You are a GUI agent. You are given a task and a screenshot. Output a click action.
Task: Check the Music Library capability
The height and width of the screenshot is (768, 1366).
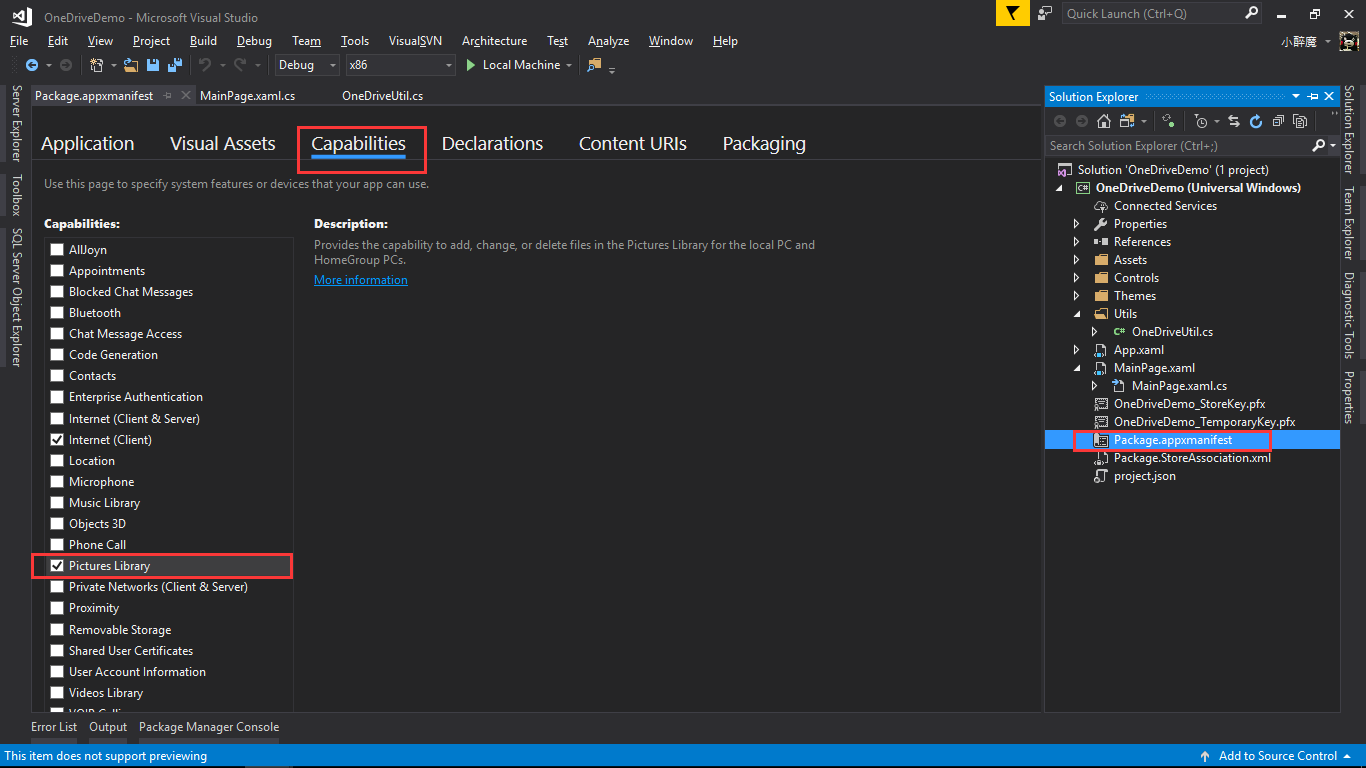(x=57, y=503)
